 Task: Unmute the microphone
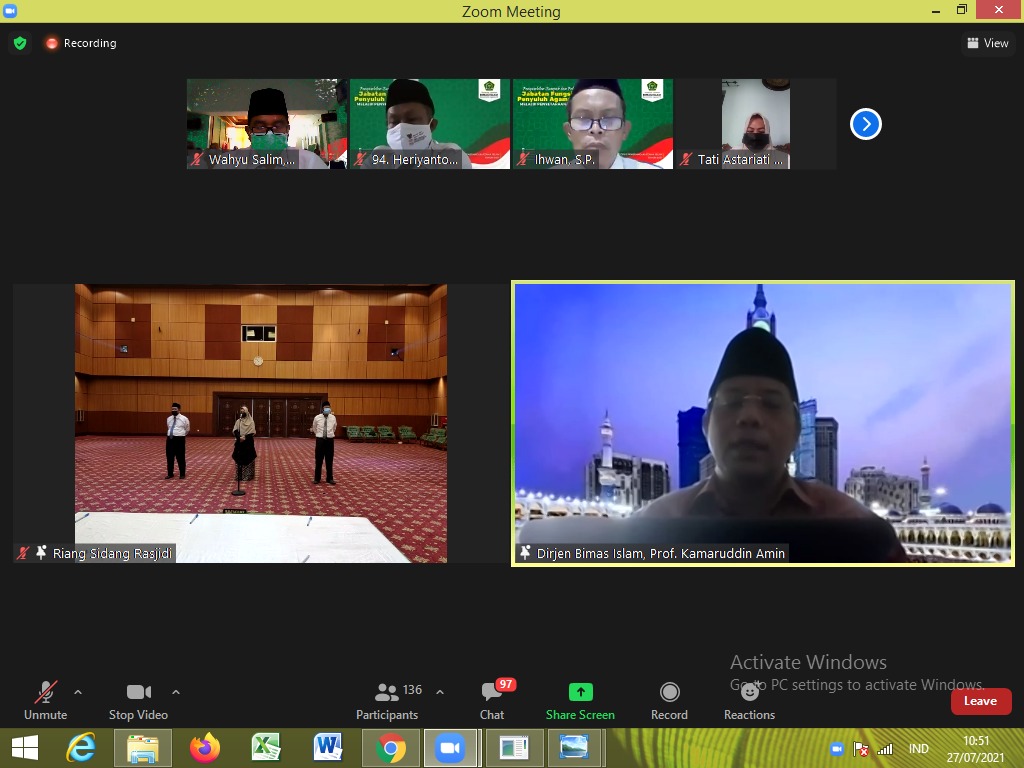(x=46, y=700)
